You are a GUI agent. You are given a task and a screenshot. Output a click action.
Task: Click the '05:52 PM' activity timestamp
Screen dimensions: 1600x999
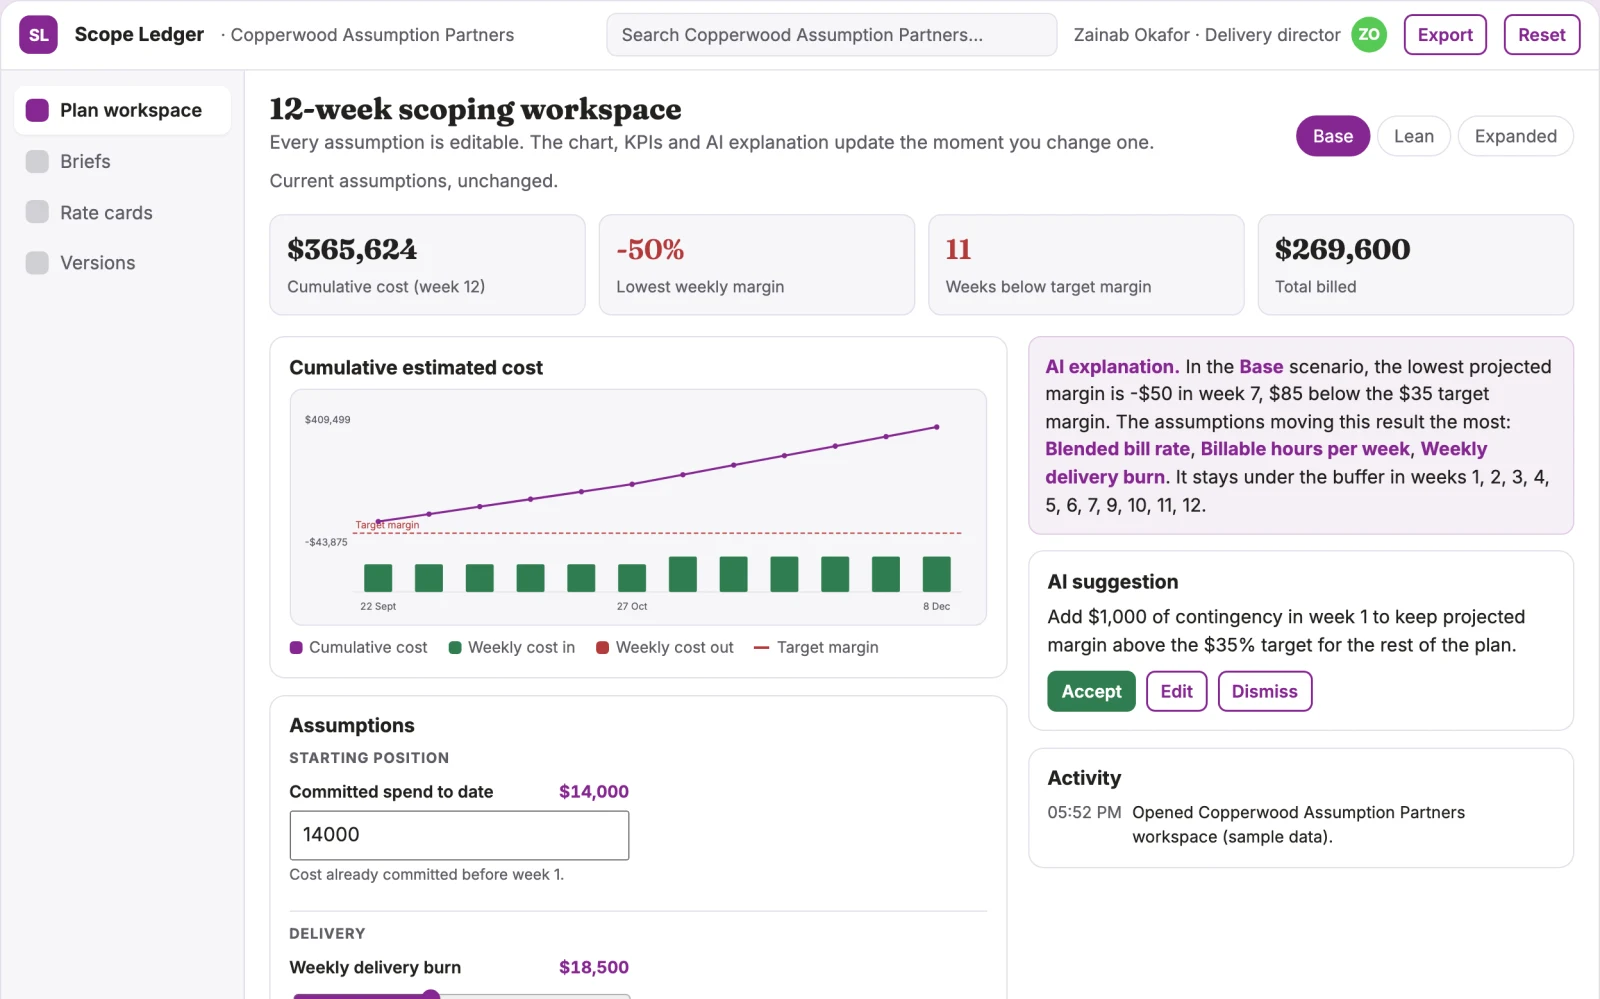[x=1084, y=813]
